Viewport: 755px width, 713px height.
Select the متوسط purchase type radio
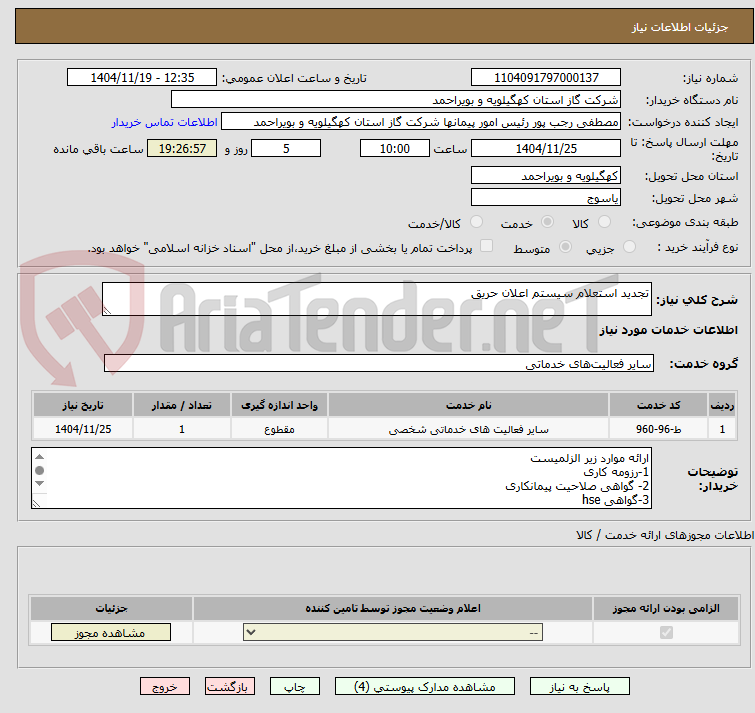pos(565,247)
